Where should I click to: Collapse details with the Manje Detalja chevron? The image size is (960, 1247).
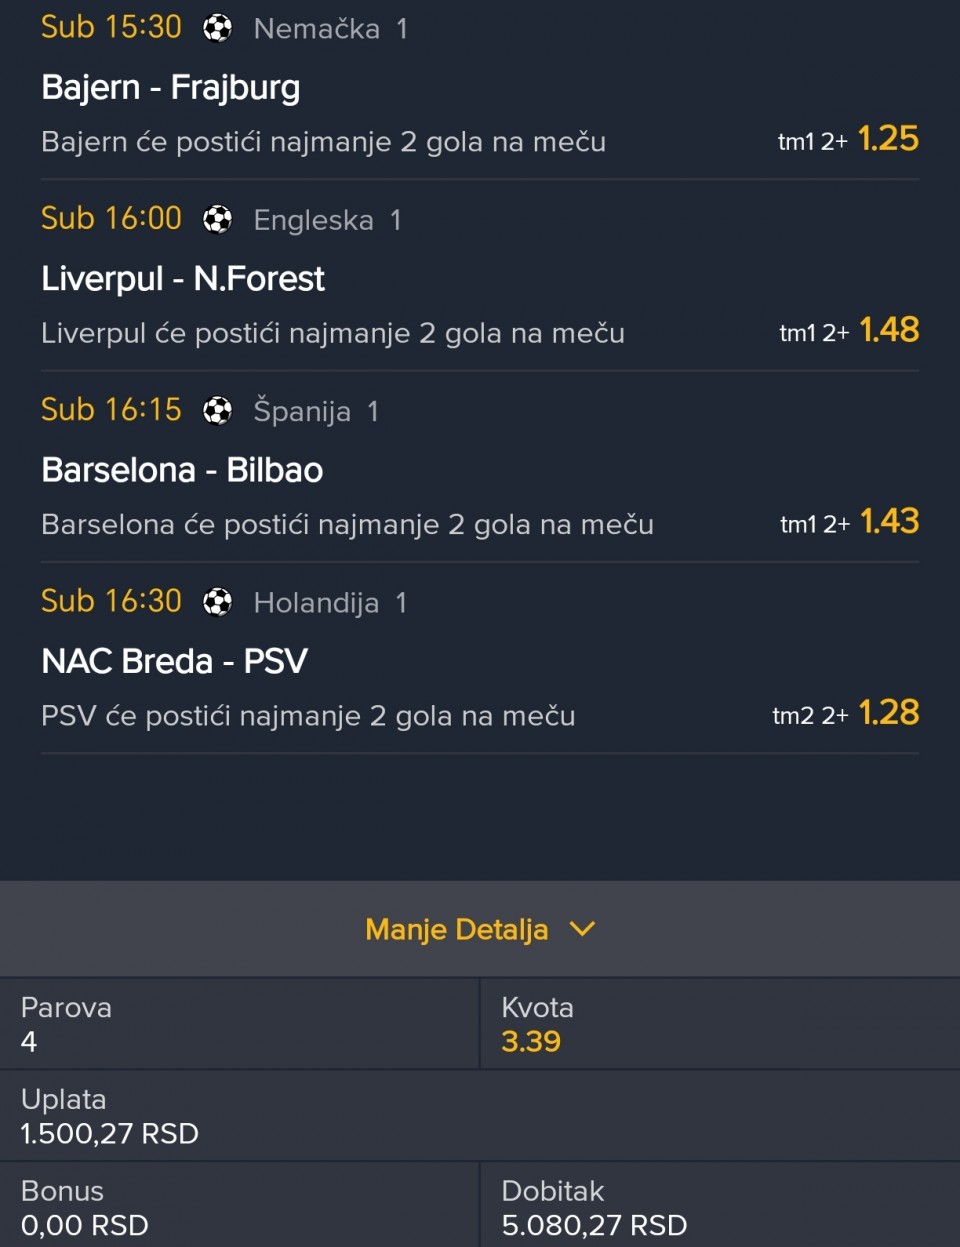coord(582,929)
